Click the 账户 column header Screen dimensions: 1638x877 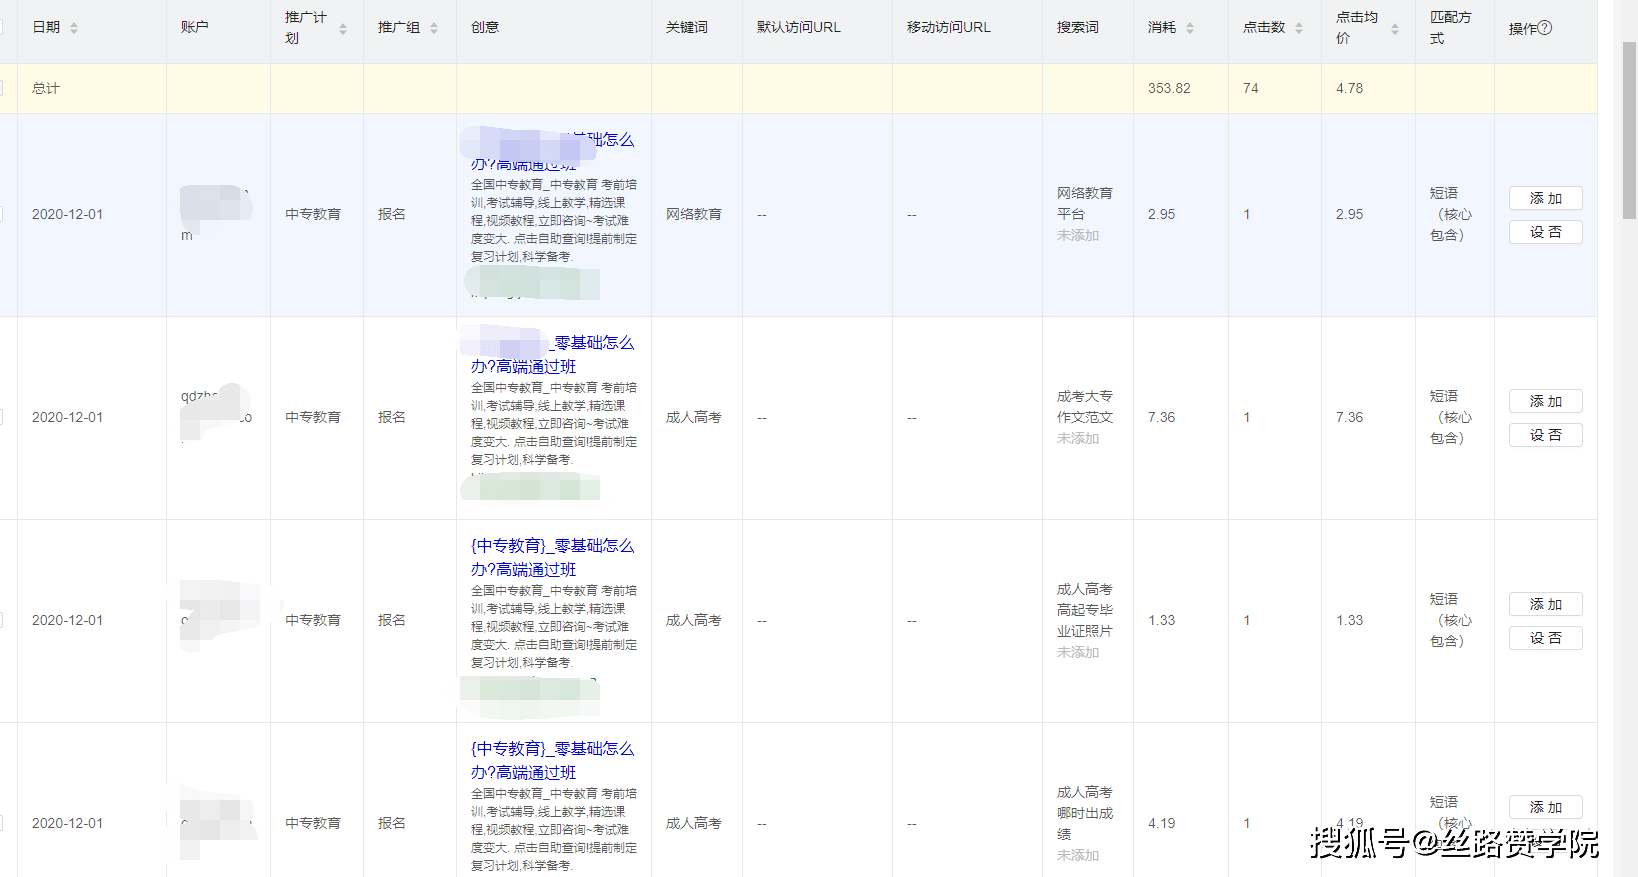coord(195,27)
